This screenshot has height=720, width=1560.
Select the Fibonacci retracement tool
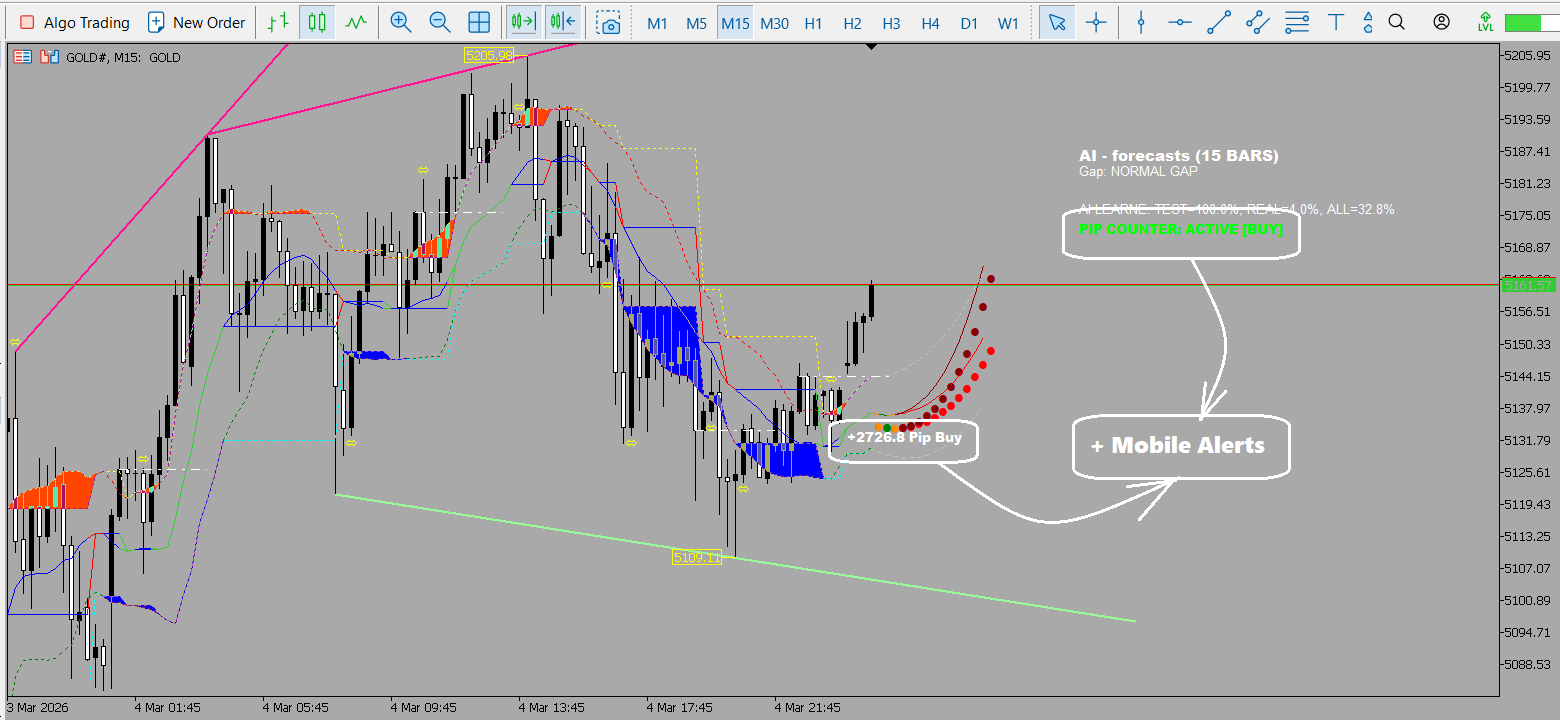[1297, 22]
